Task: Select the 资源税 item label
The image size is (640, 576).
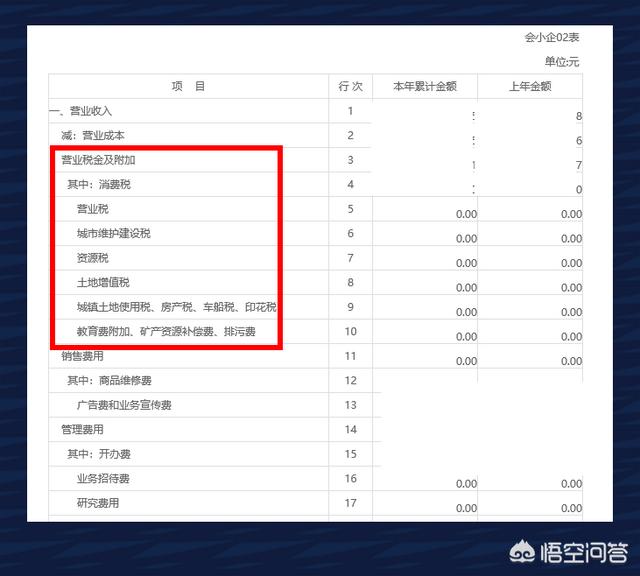Action: [x=93, y=258]
